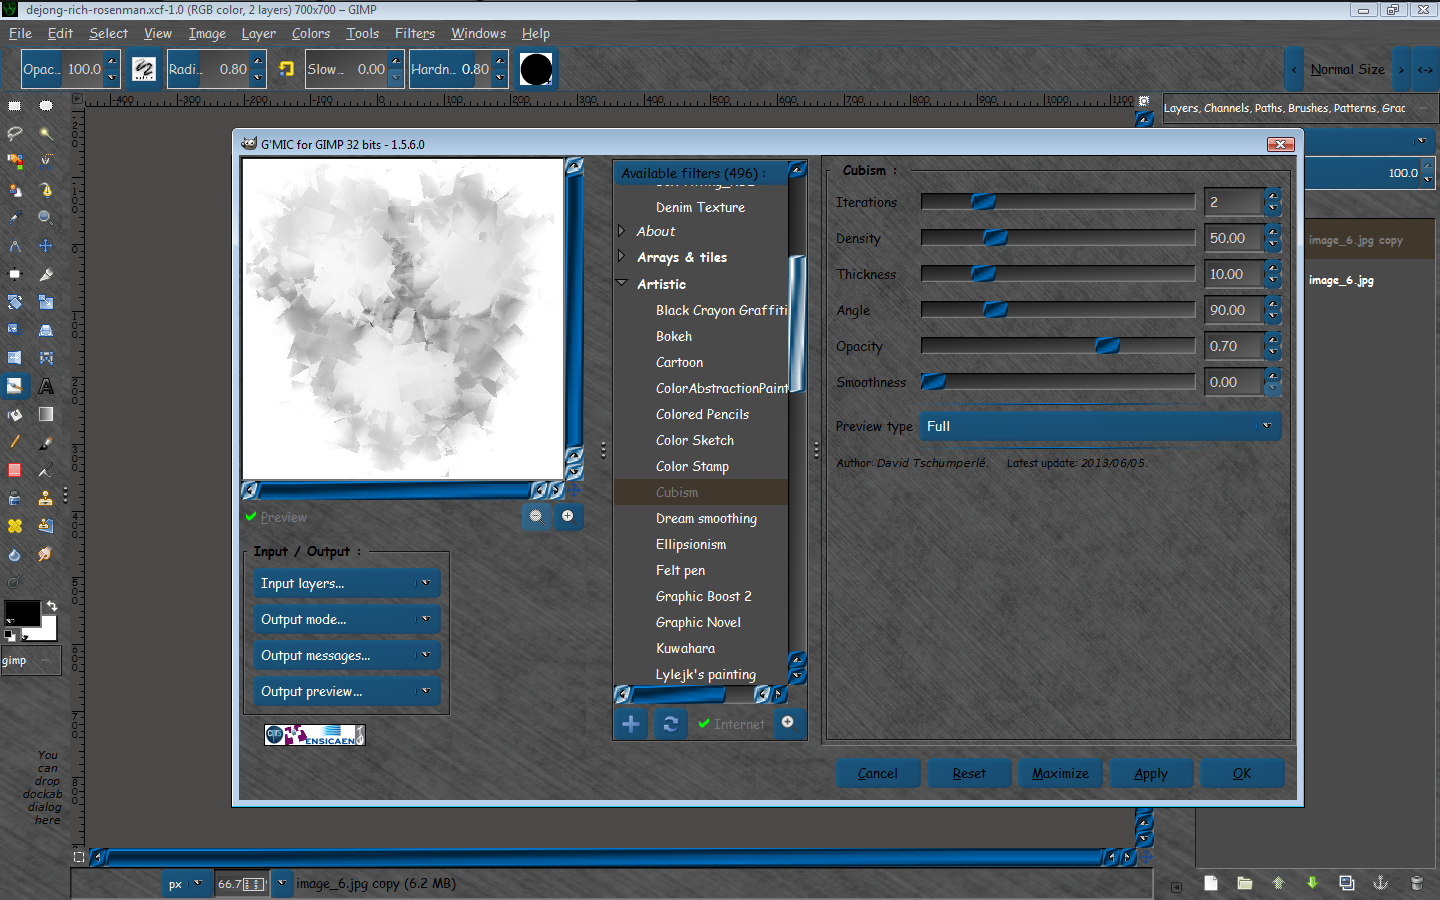Click the Cancel button in G'MIC
This screenshot has width=1440, height=900.
pyautogui.click(x=878, y=773)
